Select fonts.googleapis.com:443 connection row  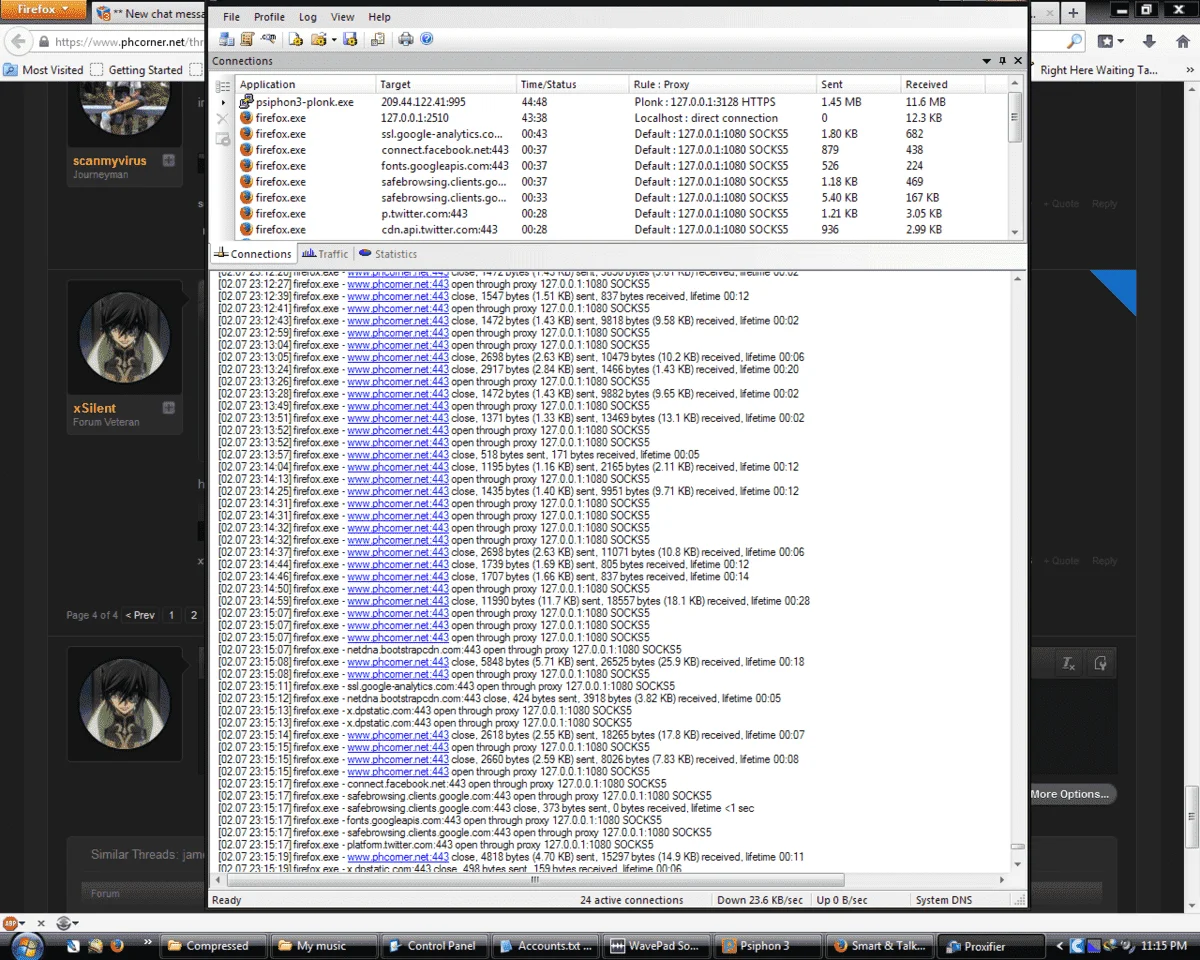pyautogui.click(x=620, y=166)
